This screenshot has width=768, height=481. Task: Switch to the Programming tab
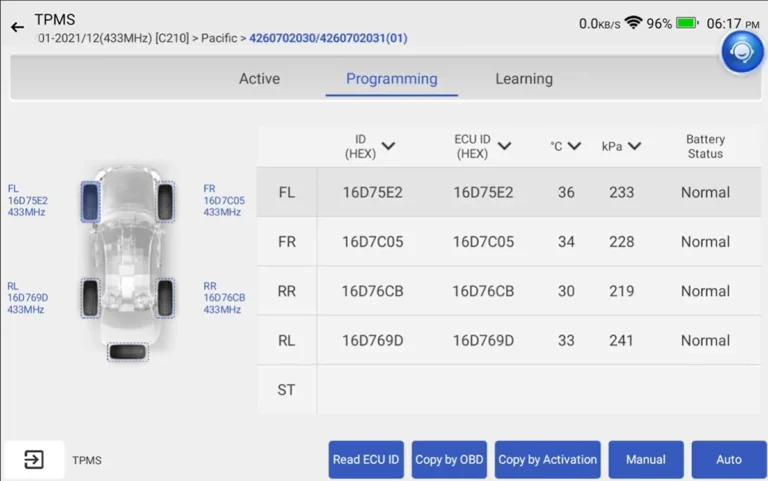(391, 79)
